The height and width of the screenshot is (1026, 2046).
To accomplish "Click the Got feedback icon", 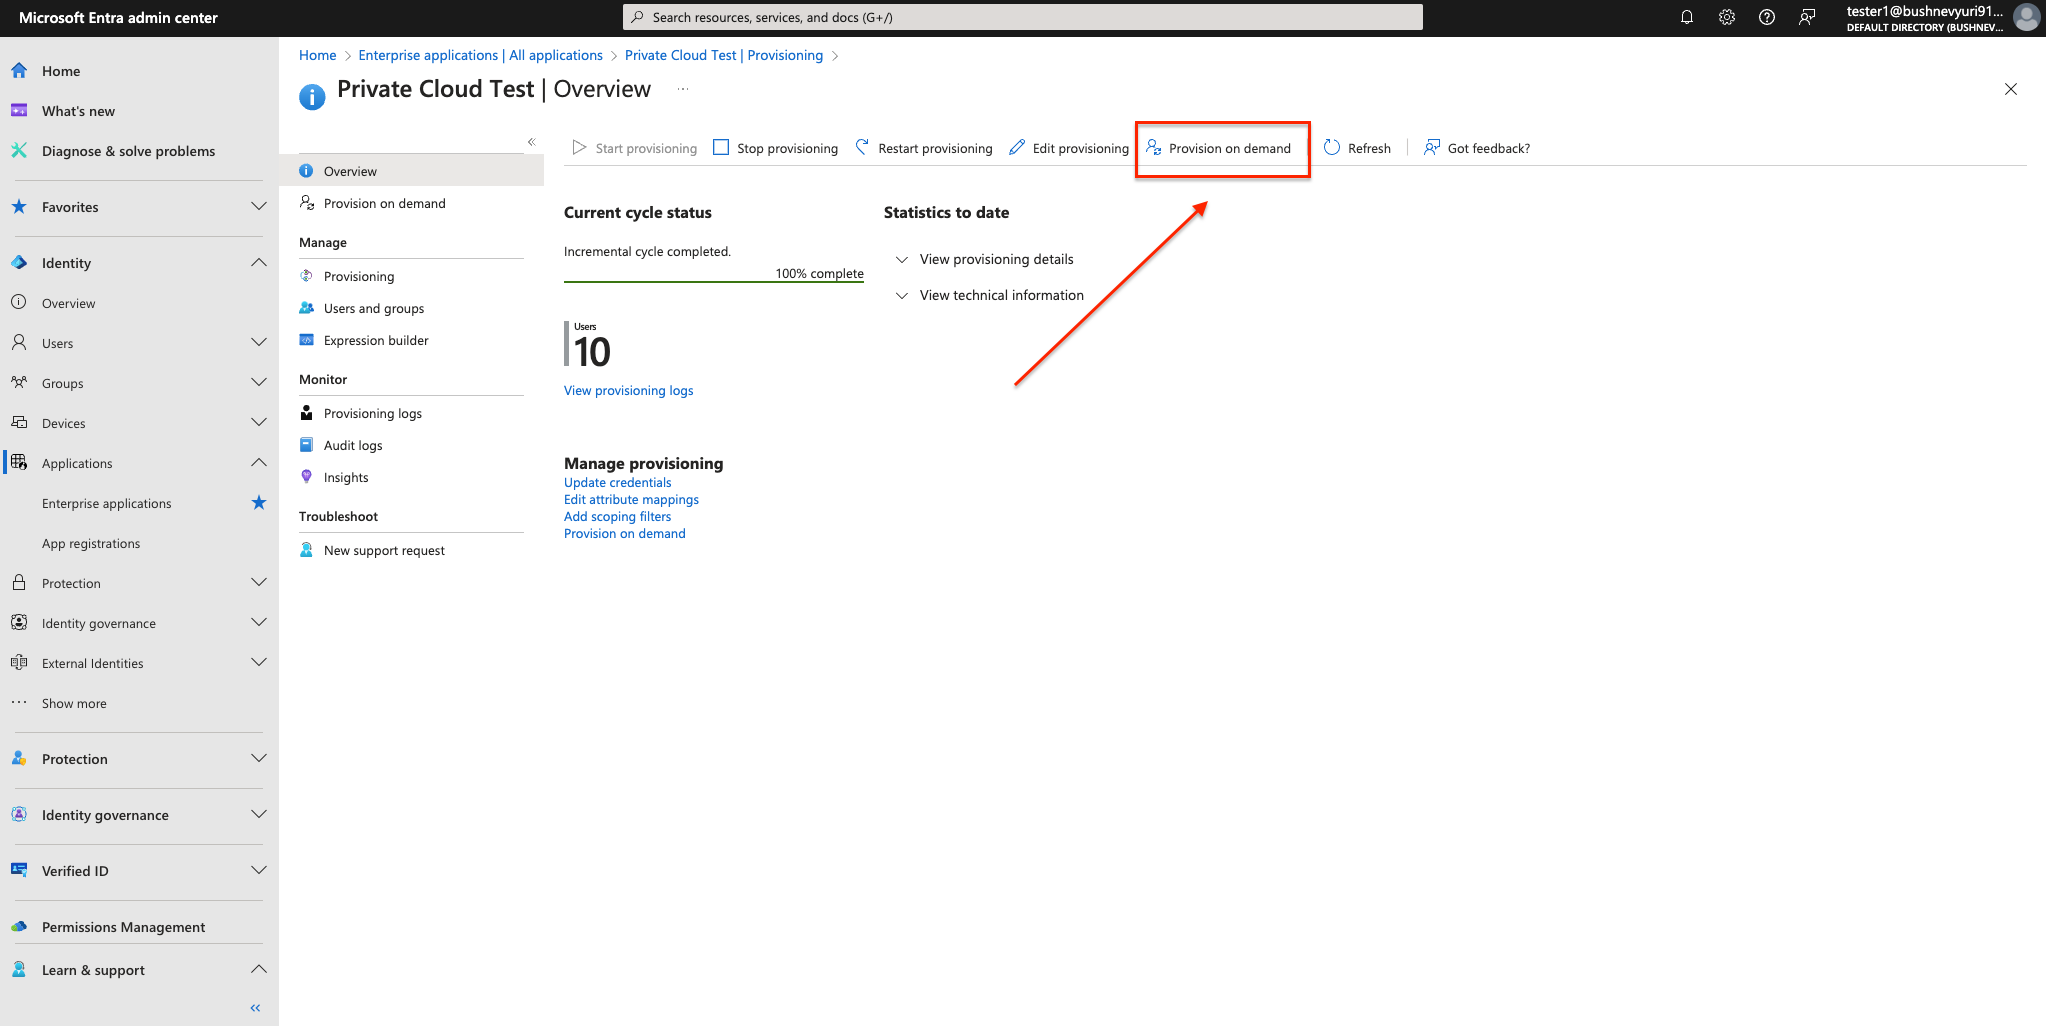I will click(x=1432, y=148).
